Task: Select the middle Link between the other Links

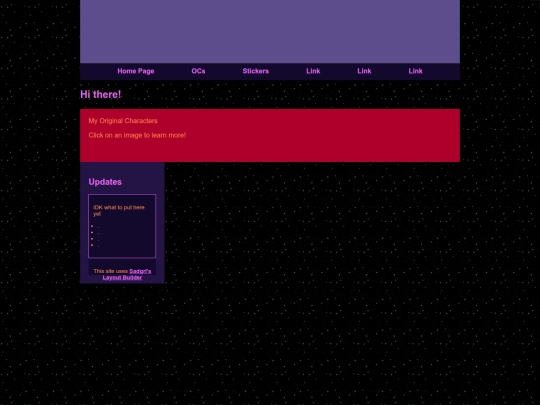Action: coord(364,71)
